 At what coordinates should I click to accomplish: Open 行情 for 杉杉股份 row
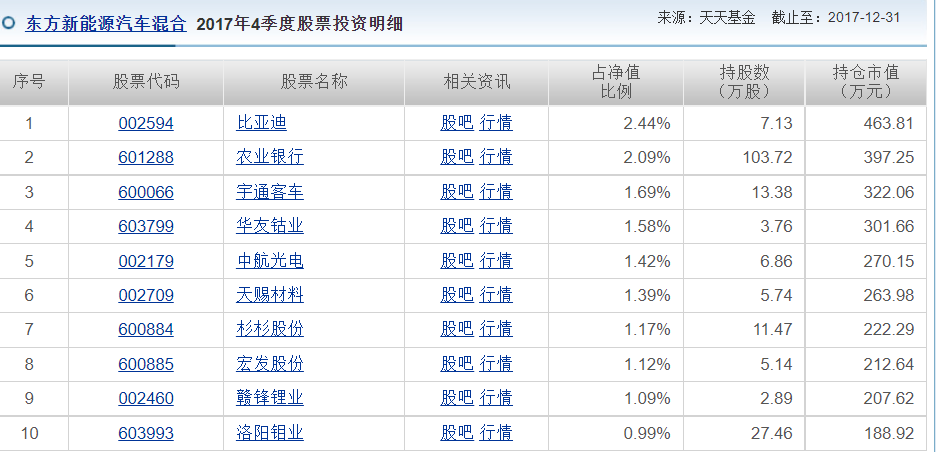[496, 328]
